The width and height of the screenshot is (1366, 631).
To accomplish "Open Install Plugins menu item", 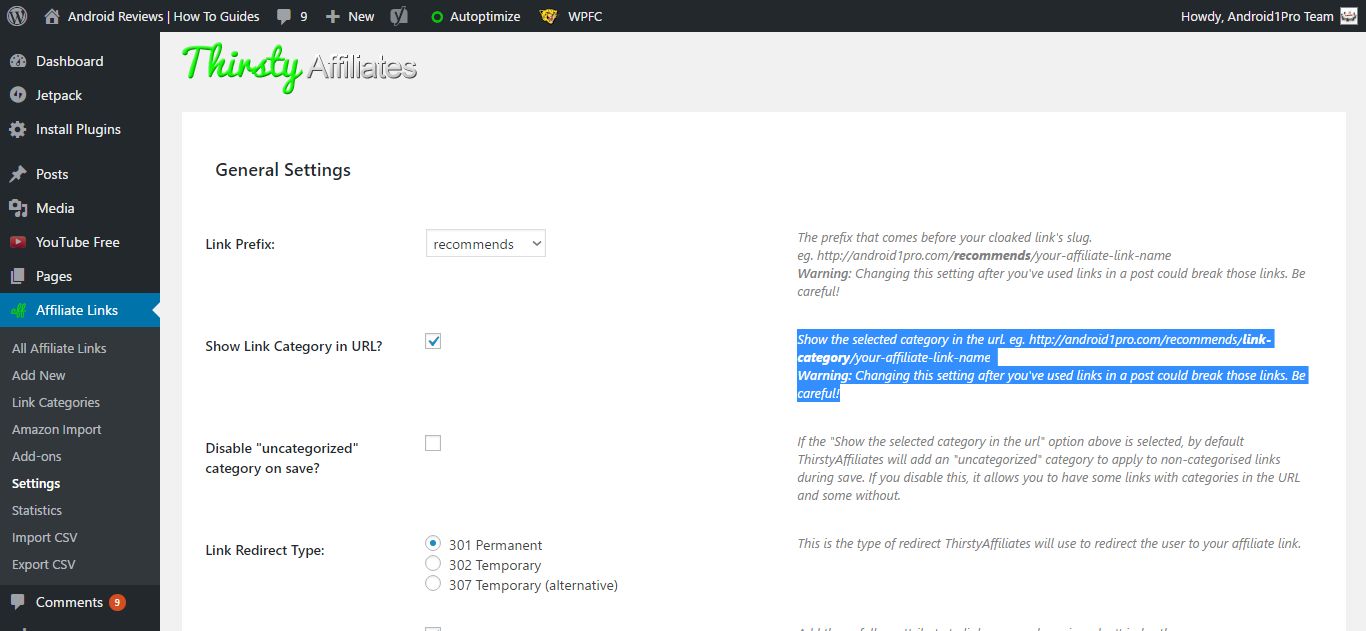I will (x=80, y=129).
